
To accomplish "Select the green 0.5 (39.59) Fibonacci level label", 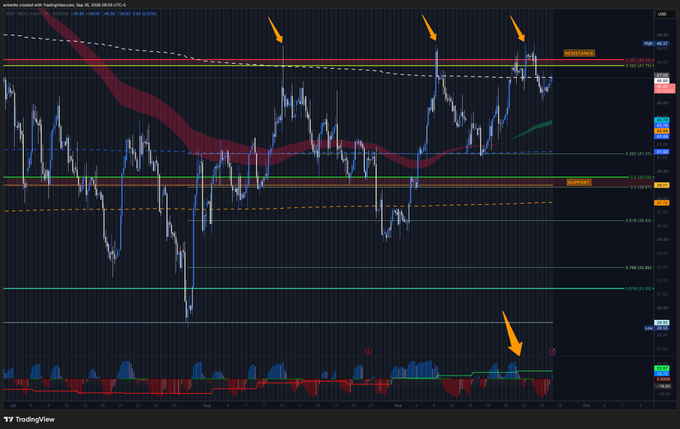I will click(x=641, y=177).
